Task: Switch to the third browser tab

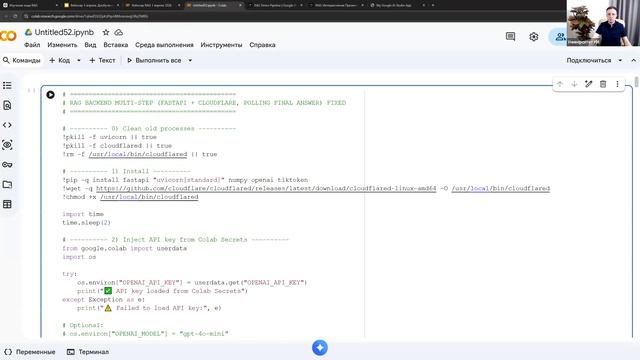Action: pos(152,5)
